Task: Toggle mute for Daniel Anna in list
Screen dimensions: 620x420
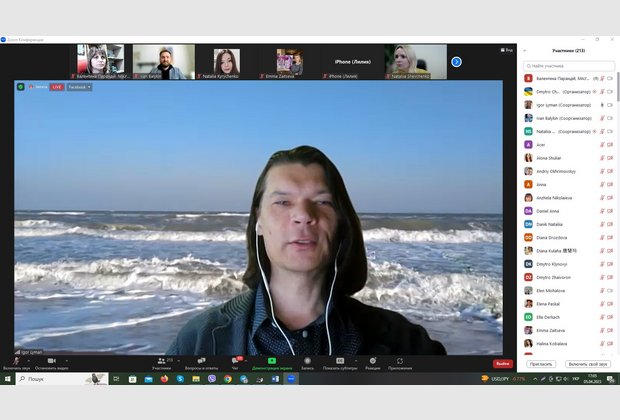Action: (x=602, y=211)
